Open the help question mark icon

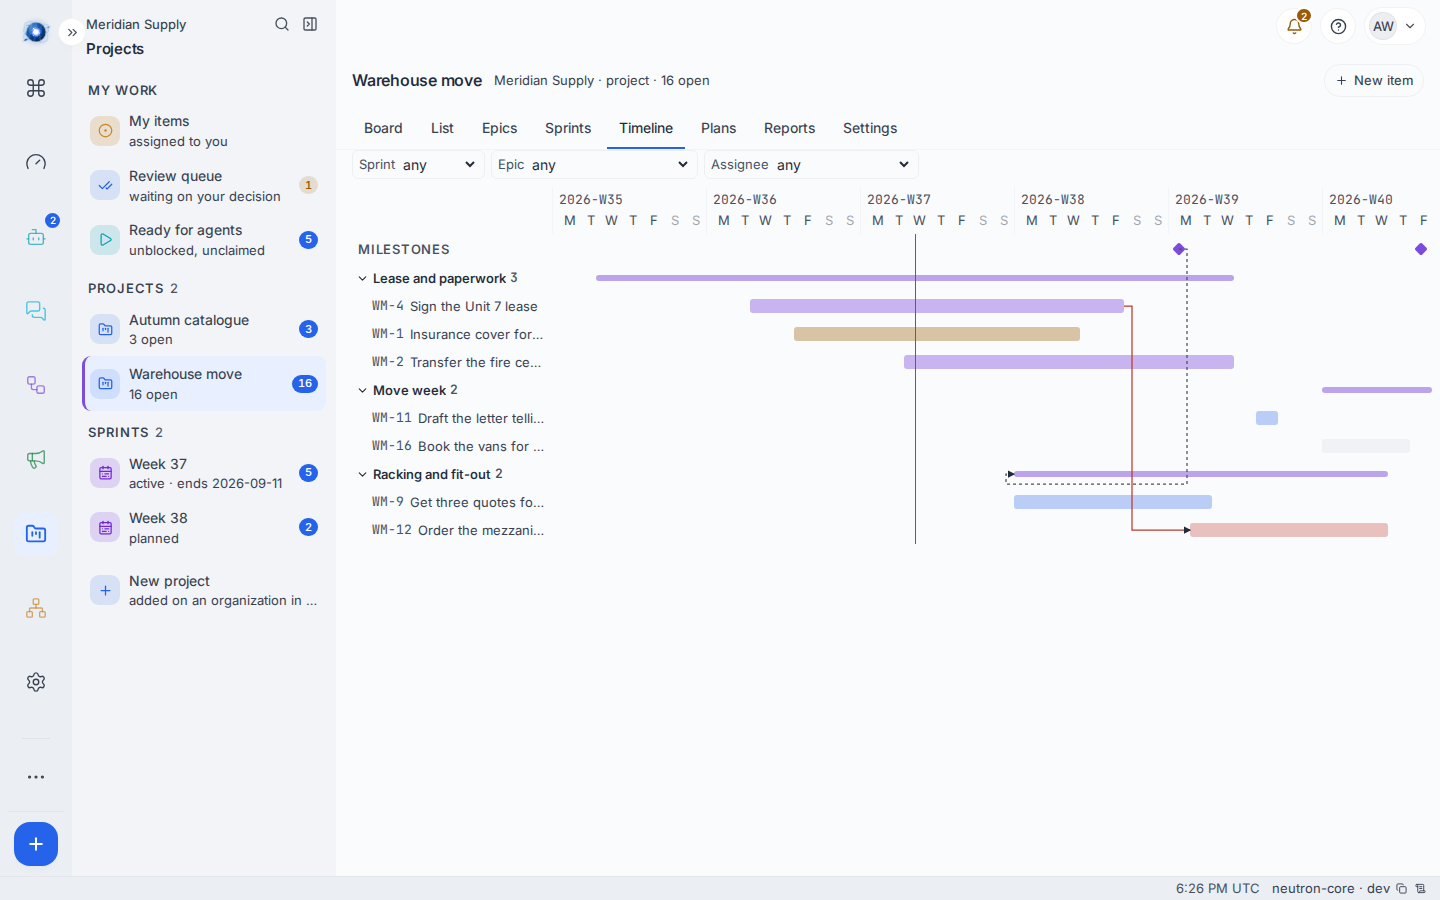(x=1338, y=26)
